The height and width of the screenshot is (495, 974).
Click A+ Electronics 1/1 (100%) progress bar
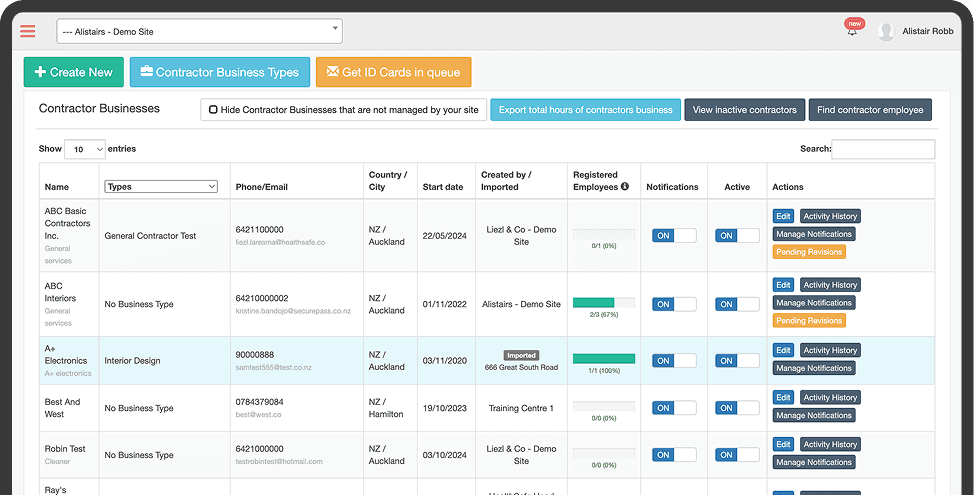coord(604,359)
